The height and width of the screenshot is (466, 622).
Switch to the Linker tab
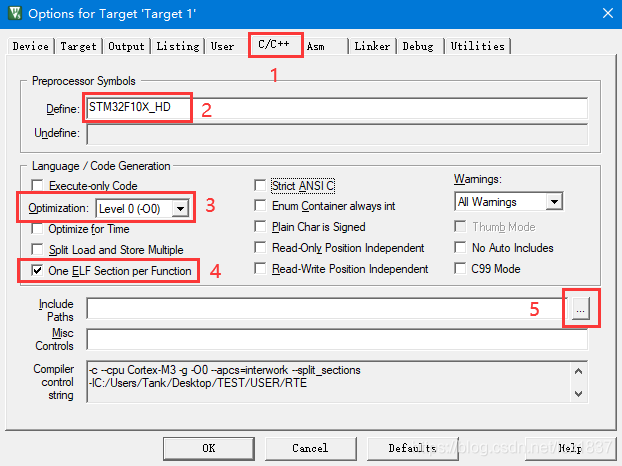[372, 46]
